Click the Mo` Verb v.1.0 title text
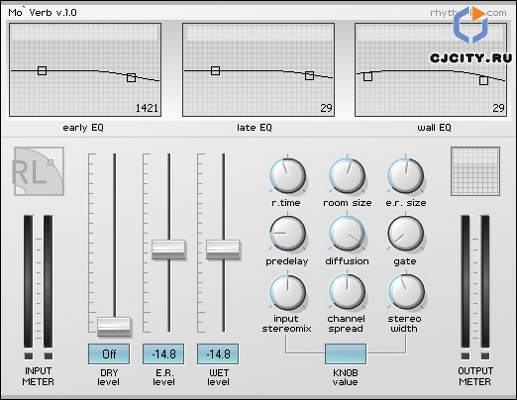This screenshot has width=517, height=400. coord(42,13)
